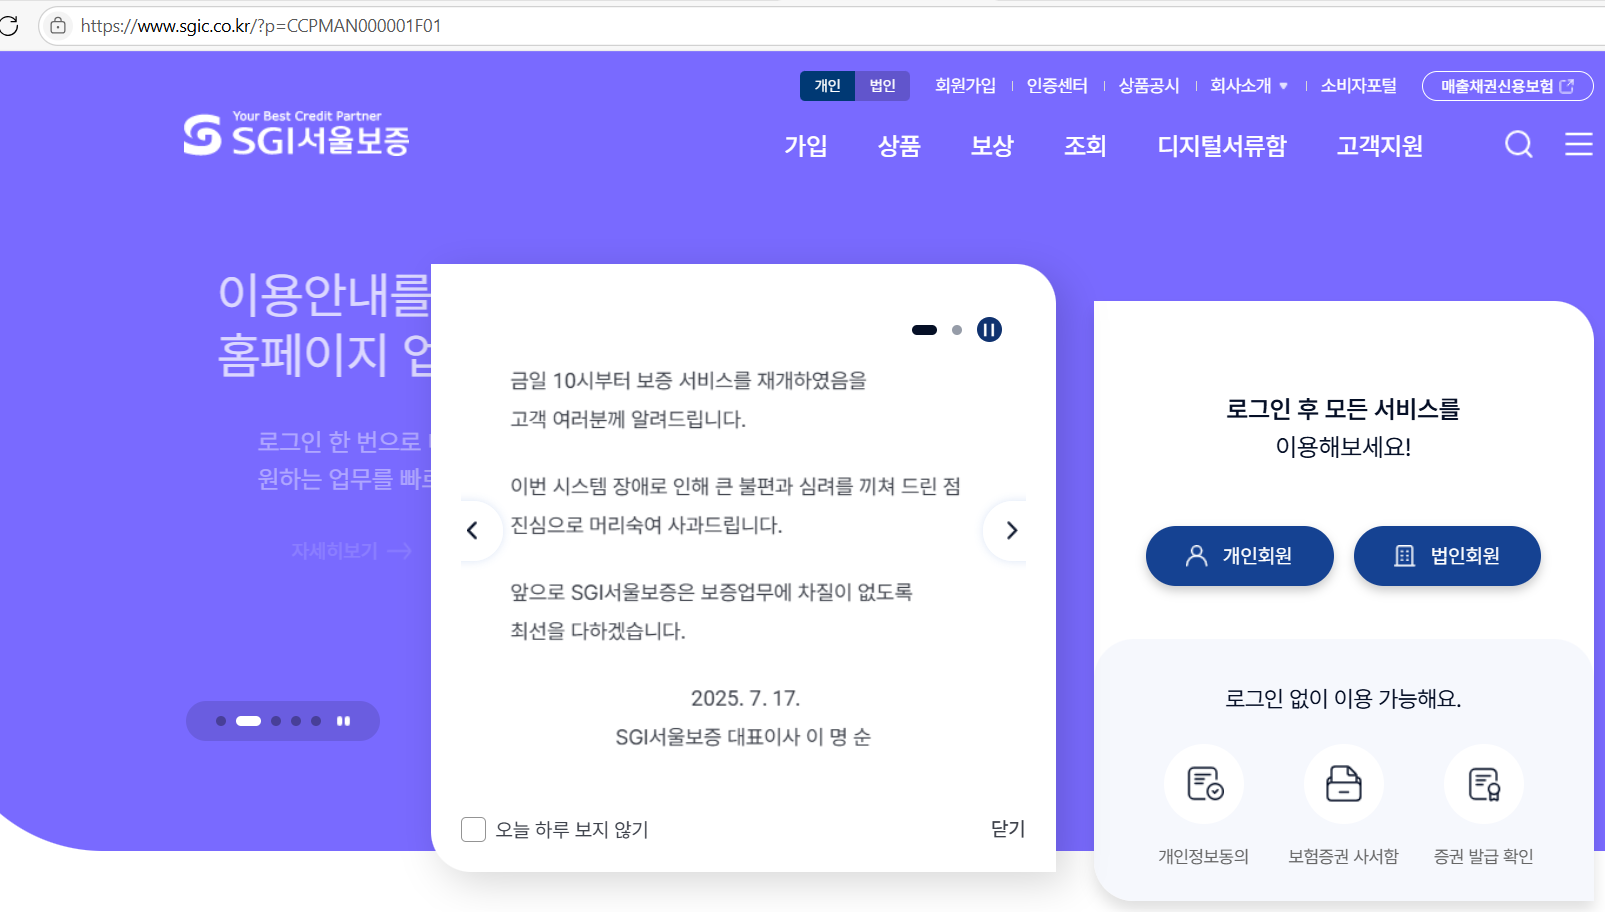Click the site security lock icon
The image size is (1605, 912).
[x=58, y=26]
